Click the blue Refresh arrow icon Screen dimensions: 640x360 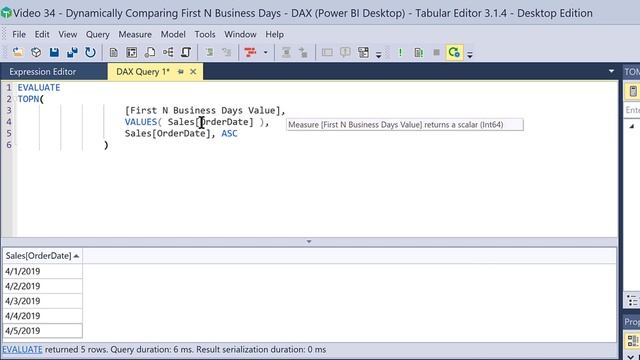[90, 52]
